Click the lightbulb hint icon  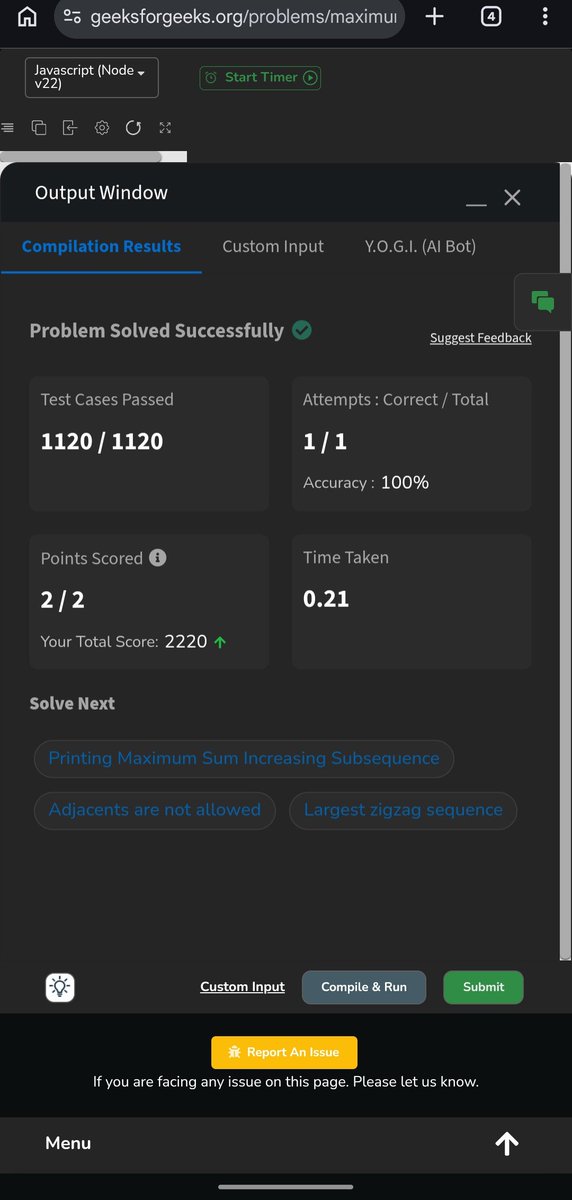pyautogui.click(x=61, y=987)
